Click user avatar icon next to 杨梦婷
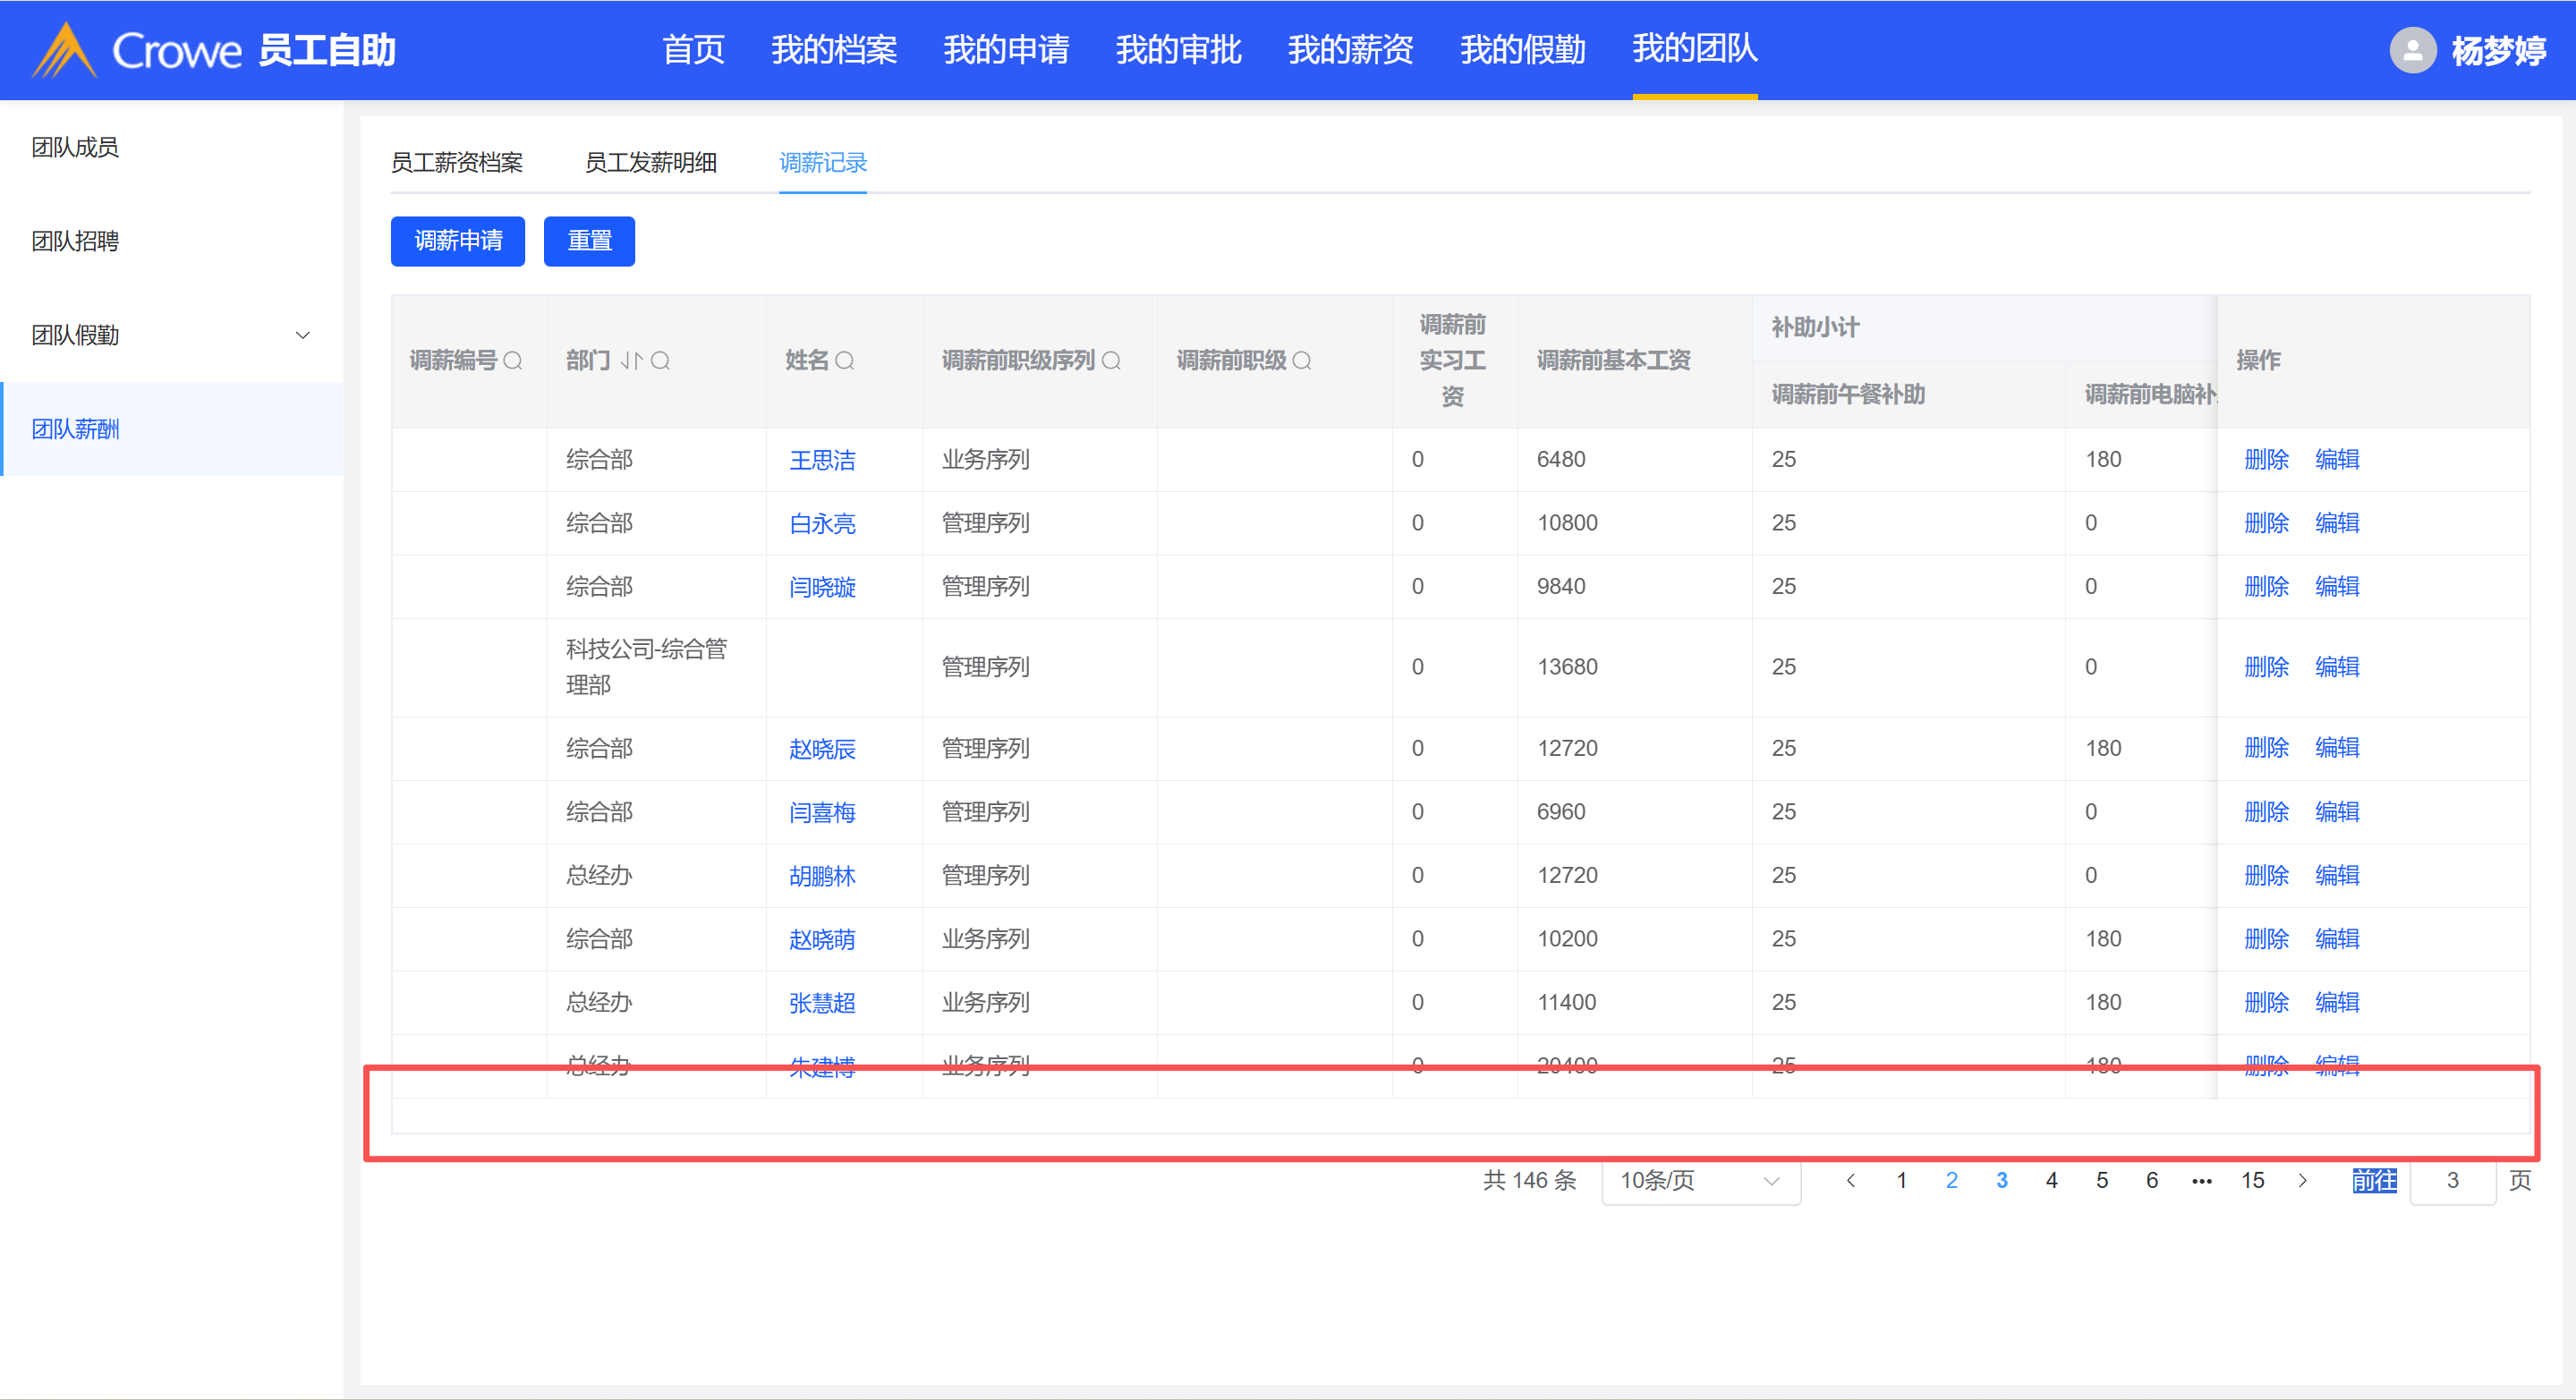This screenshot has height=1400, width=2576. [2412, 50]
